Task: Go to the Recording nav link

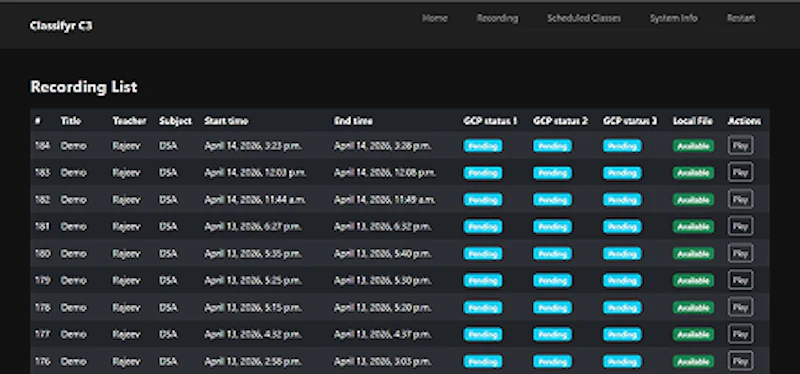Action: coord(497,18)
